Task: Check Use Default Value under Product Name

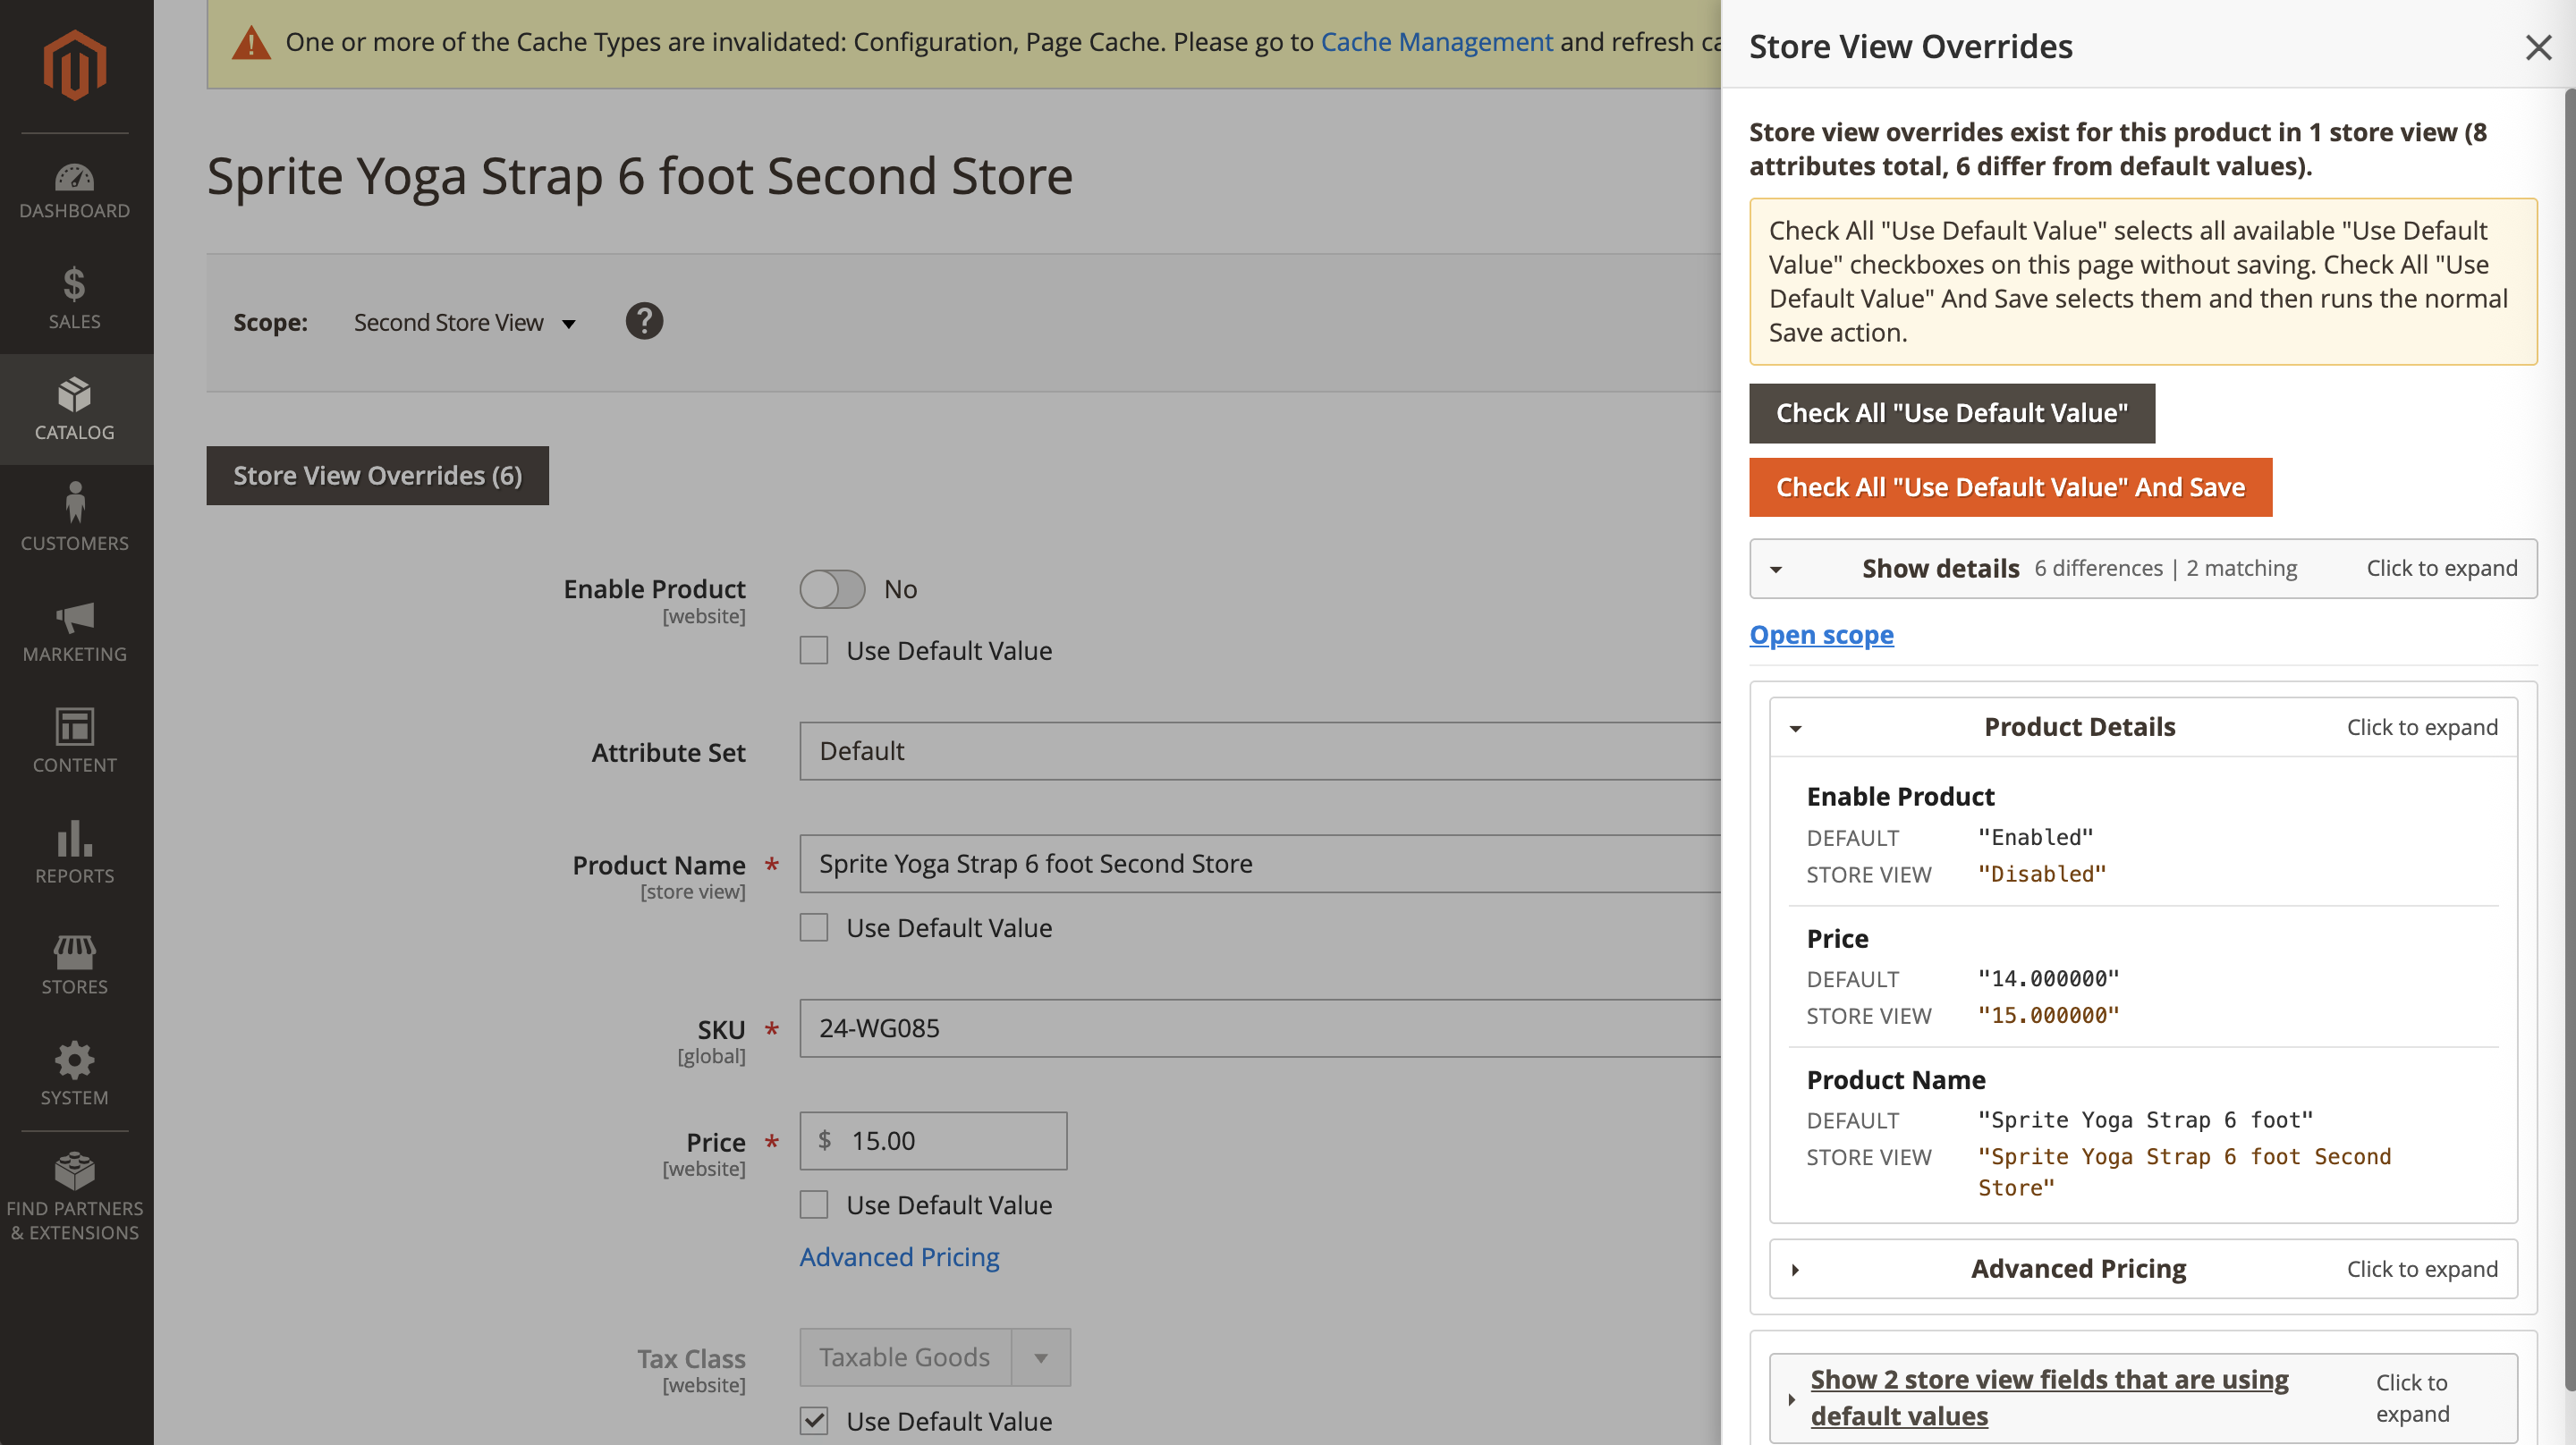Action: (x=814, y=927)
